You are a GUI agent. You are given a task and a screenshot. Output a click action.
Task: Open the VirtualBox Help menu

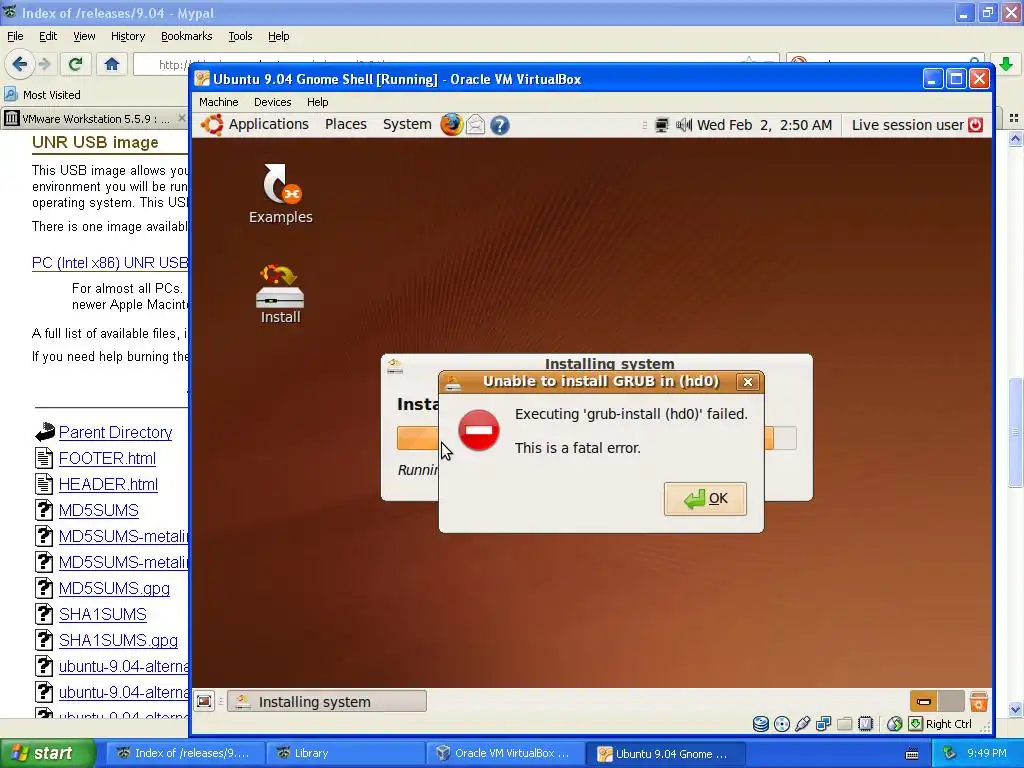317,102
